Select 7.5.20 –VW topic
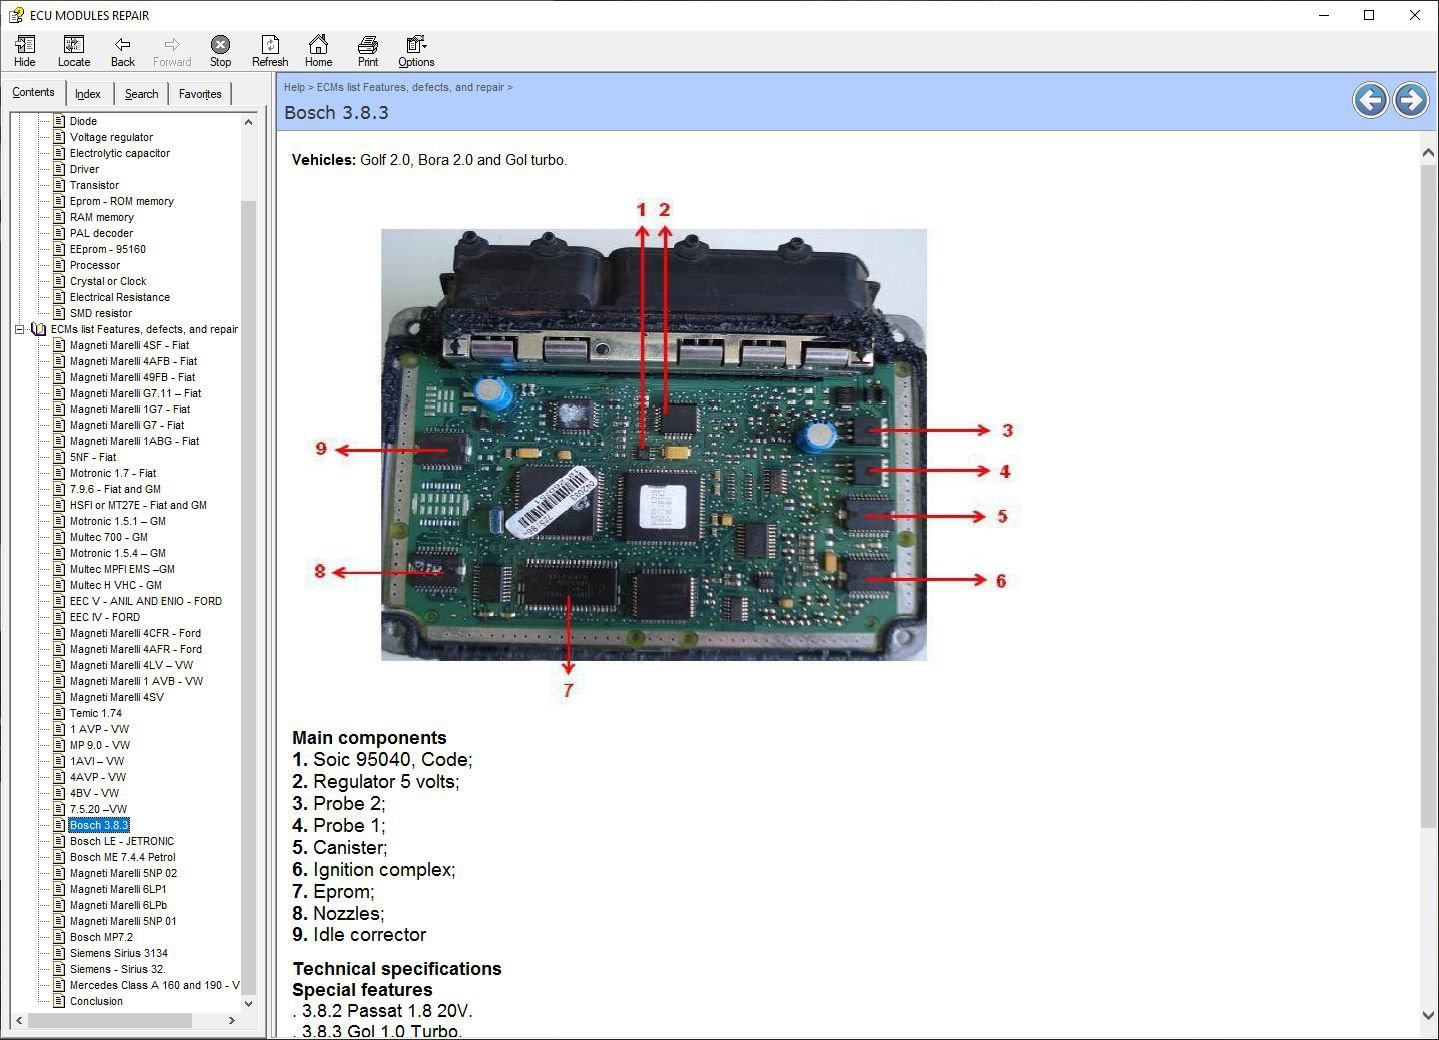The width and height of the screenshot is (1439, 1040). [x=98, y=809]
